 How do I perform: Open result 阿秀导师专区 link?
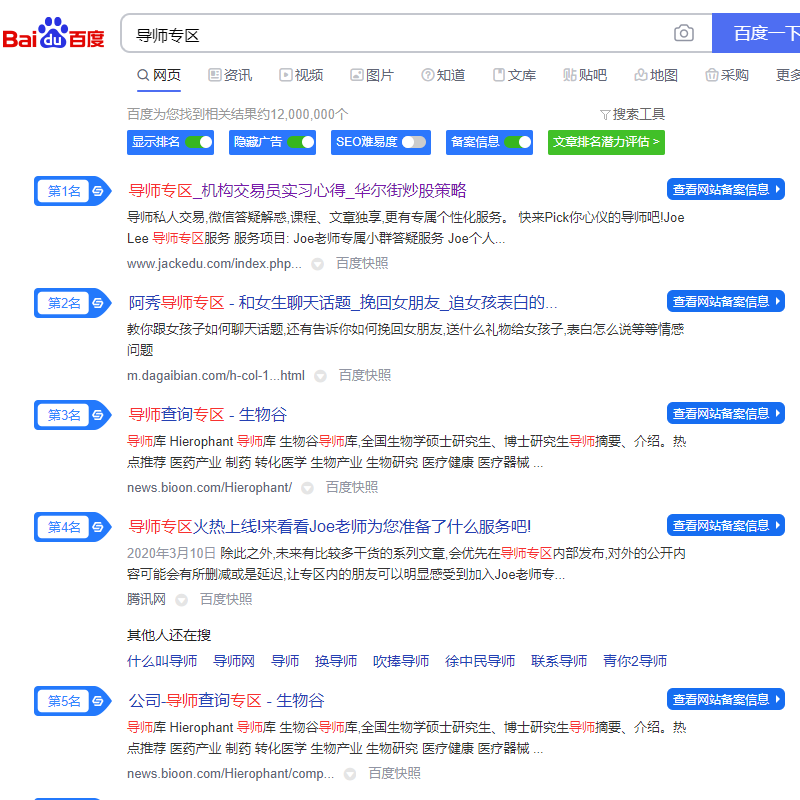pyautogui.click(x=342, y=303)
